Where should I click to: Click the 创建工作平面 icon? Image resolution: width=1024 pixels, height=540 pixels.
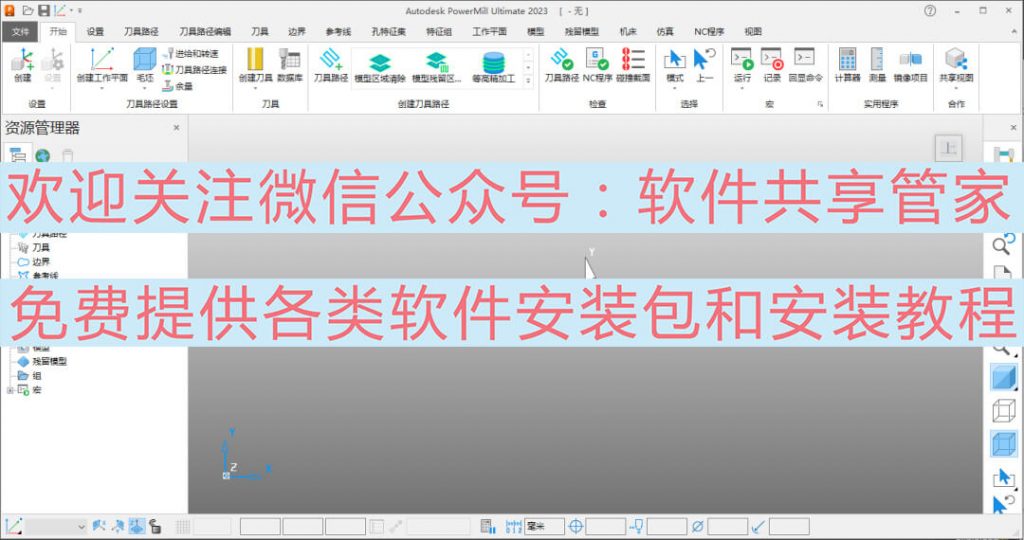[102, 61]
